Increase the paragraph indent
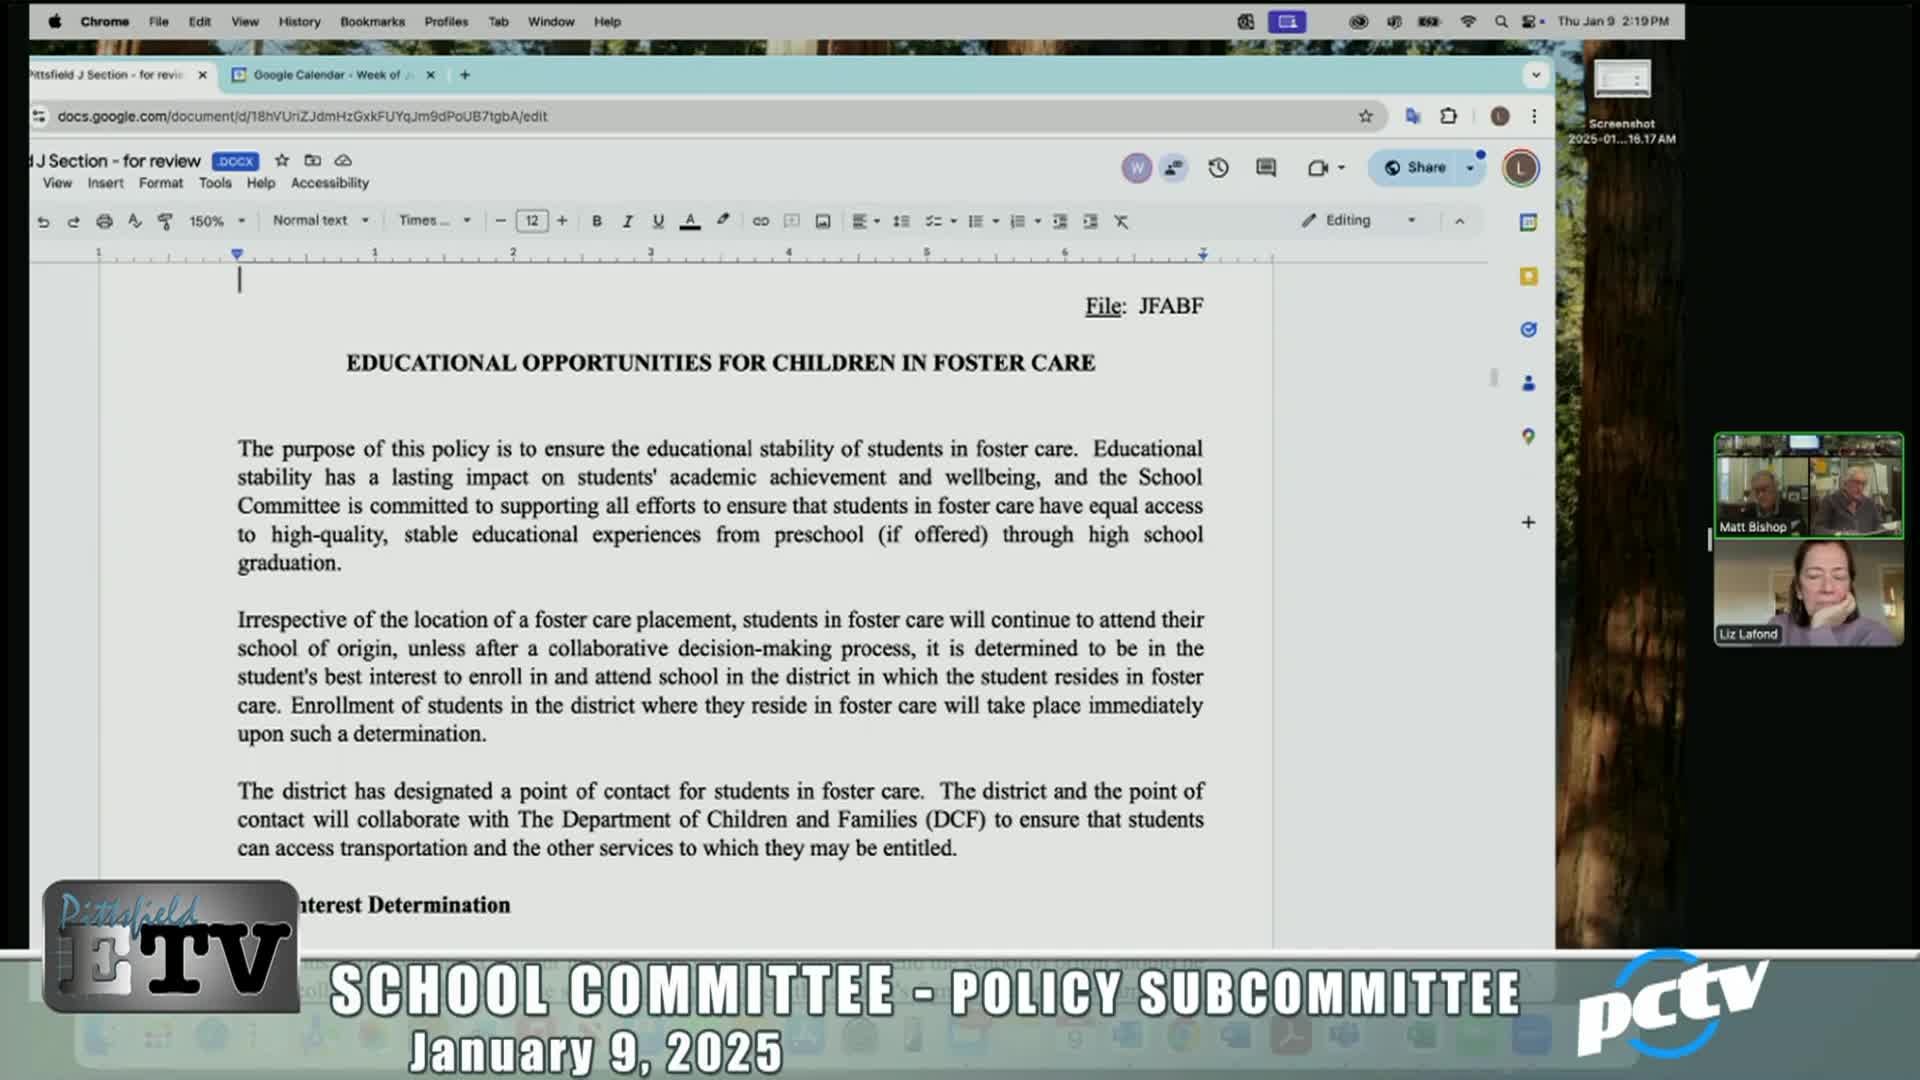Viewport: 1920px width, 1080px height. pyautogui.click(x=1091, y=221)
